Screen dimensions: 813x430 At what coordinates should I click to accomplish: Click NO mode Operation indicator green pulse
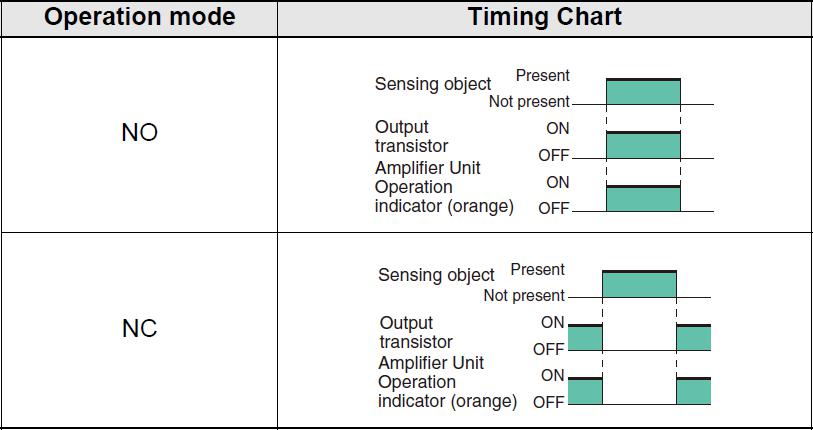click(x=643, y=198)
